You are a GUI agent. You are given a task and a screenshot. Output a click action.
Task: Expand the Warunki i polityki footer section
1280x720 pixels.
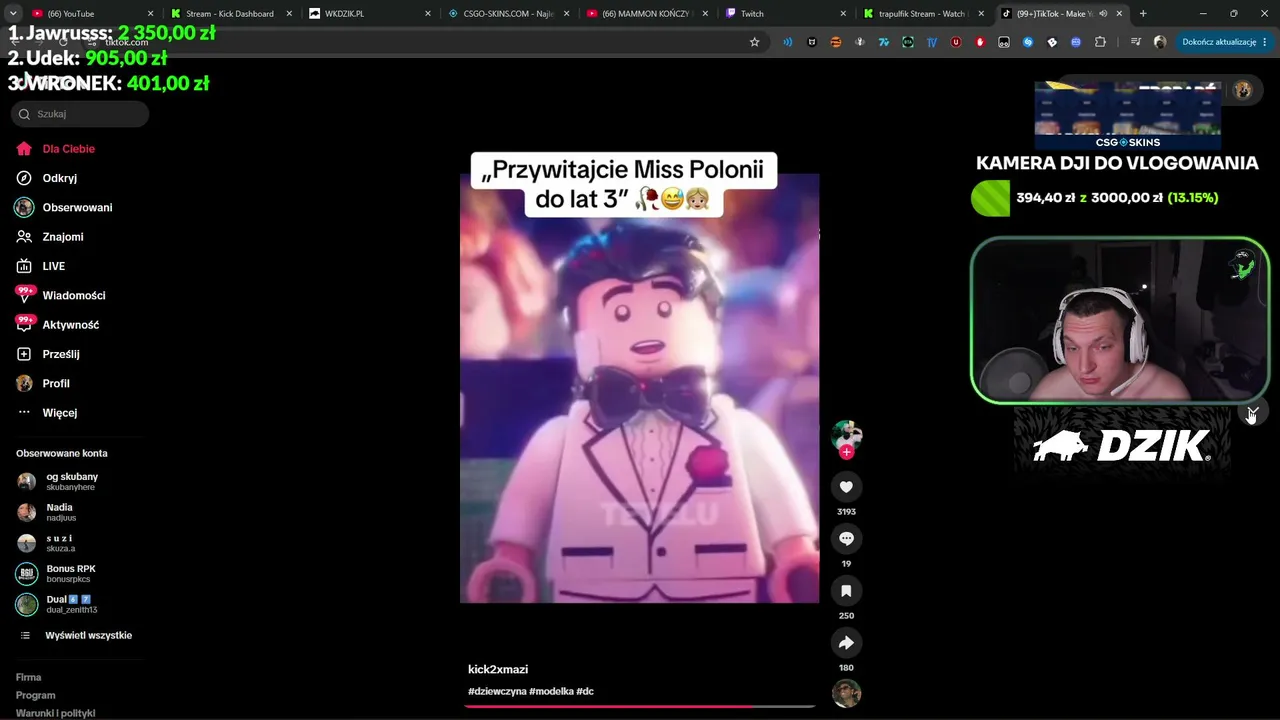click(x=55, y=713)
